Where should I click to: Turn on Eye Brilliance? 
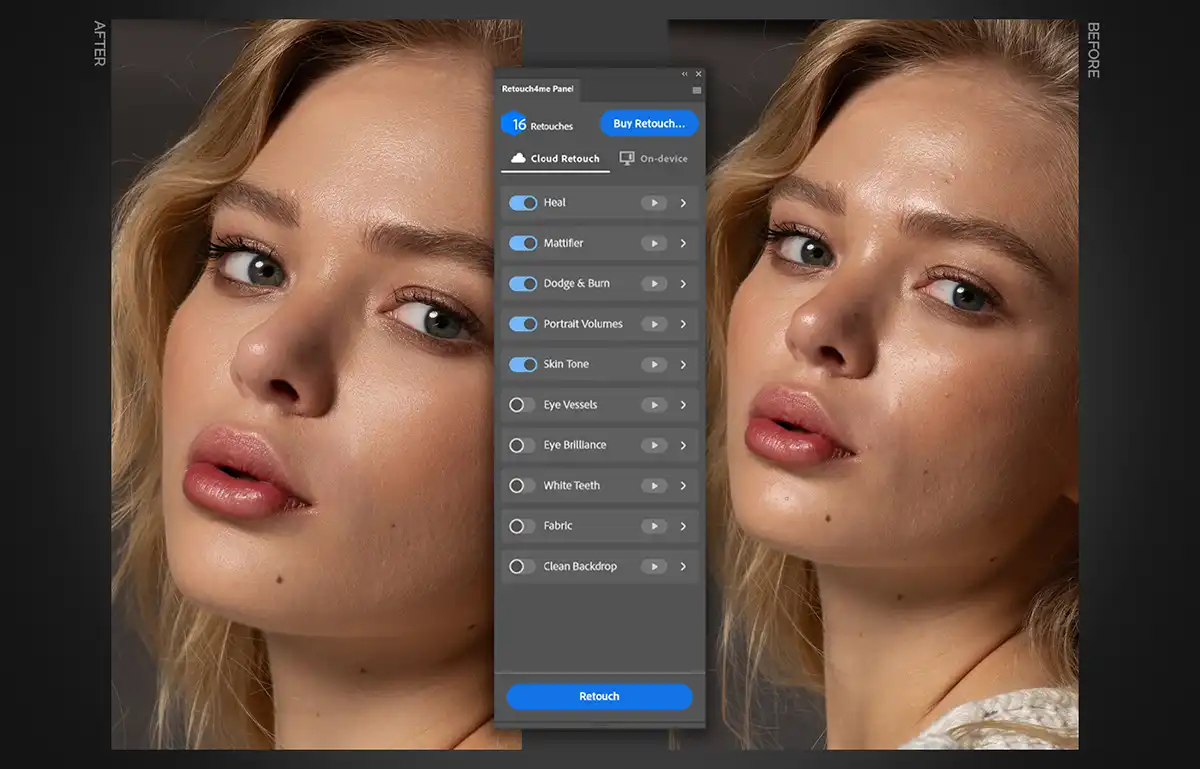click(x=523, y=445)
